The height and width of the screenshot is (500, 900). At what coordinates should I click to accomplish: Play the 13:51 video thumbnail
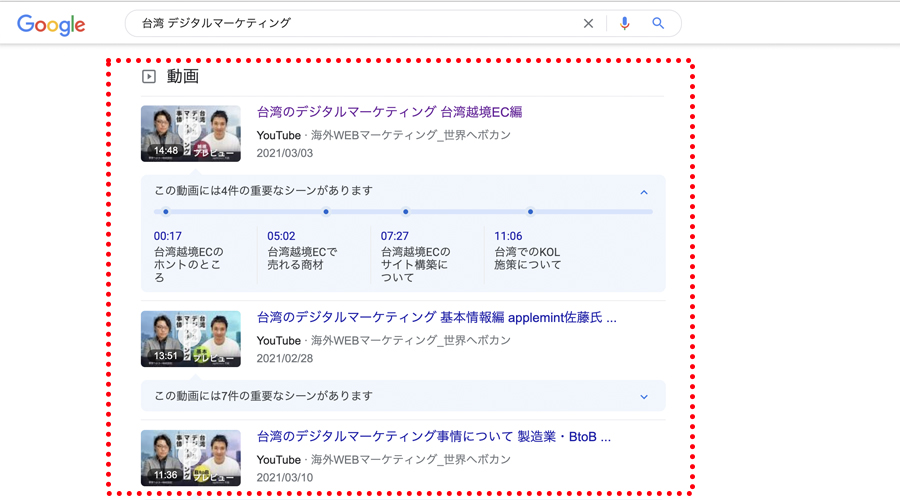(191, 339)
